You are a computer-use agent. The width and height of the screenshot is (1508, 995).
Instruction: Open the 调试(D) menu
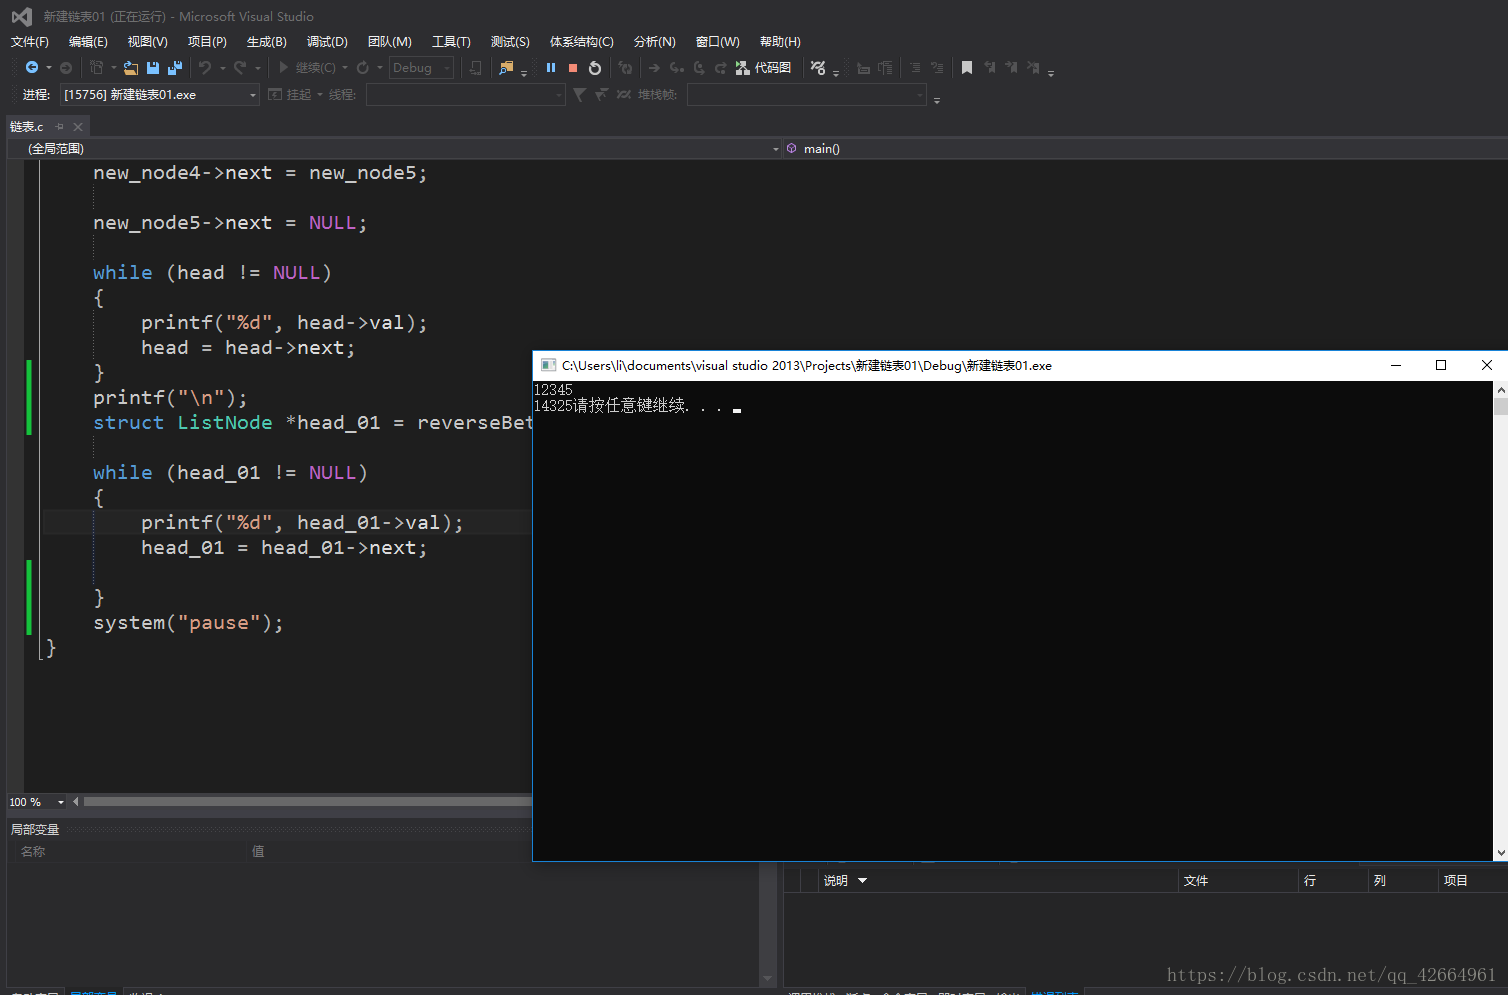[x=327, y=41]
